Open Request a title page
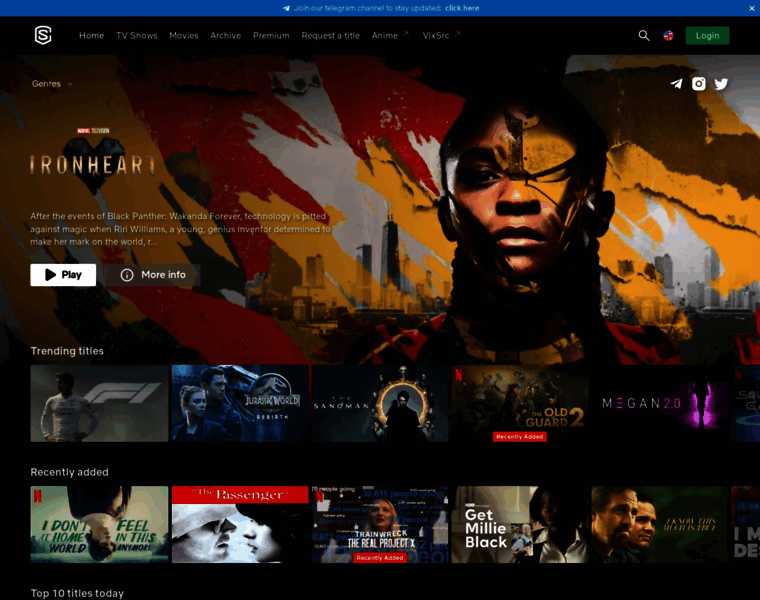760x600 pixels. point(331,35)
